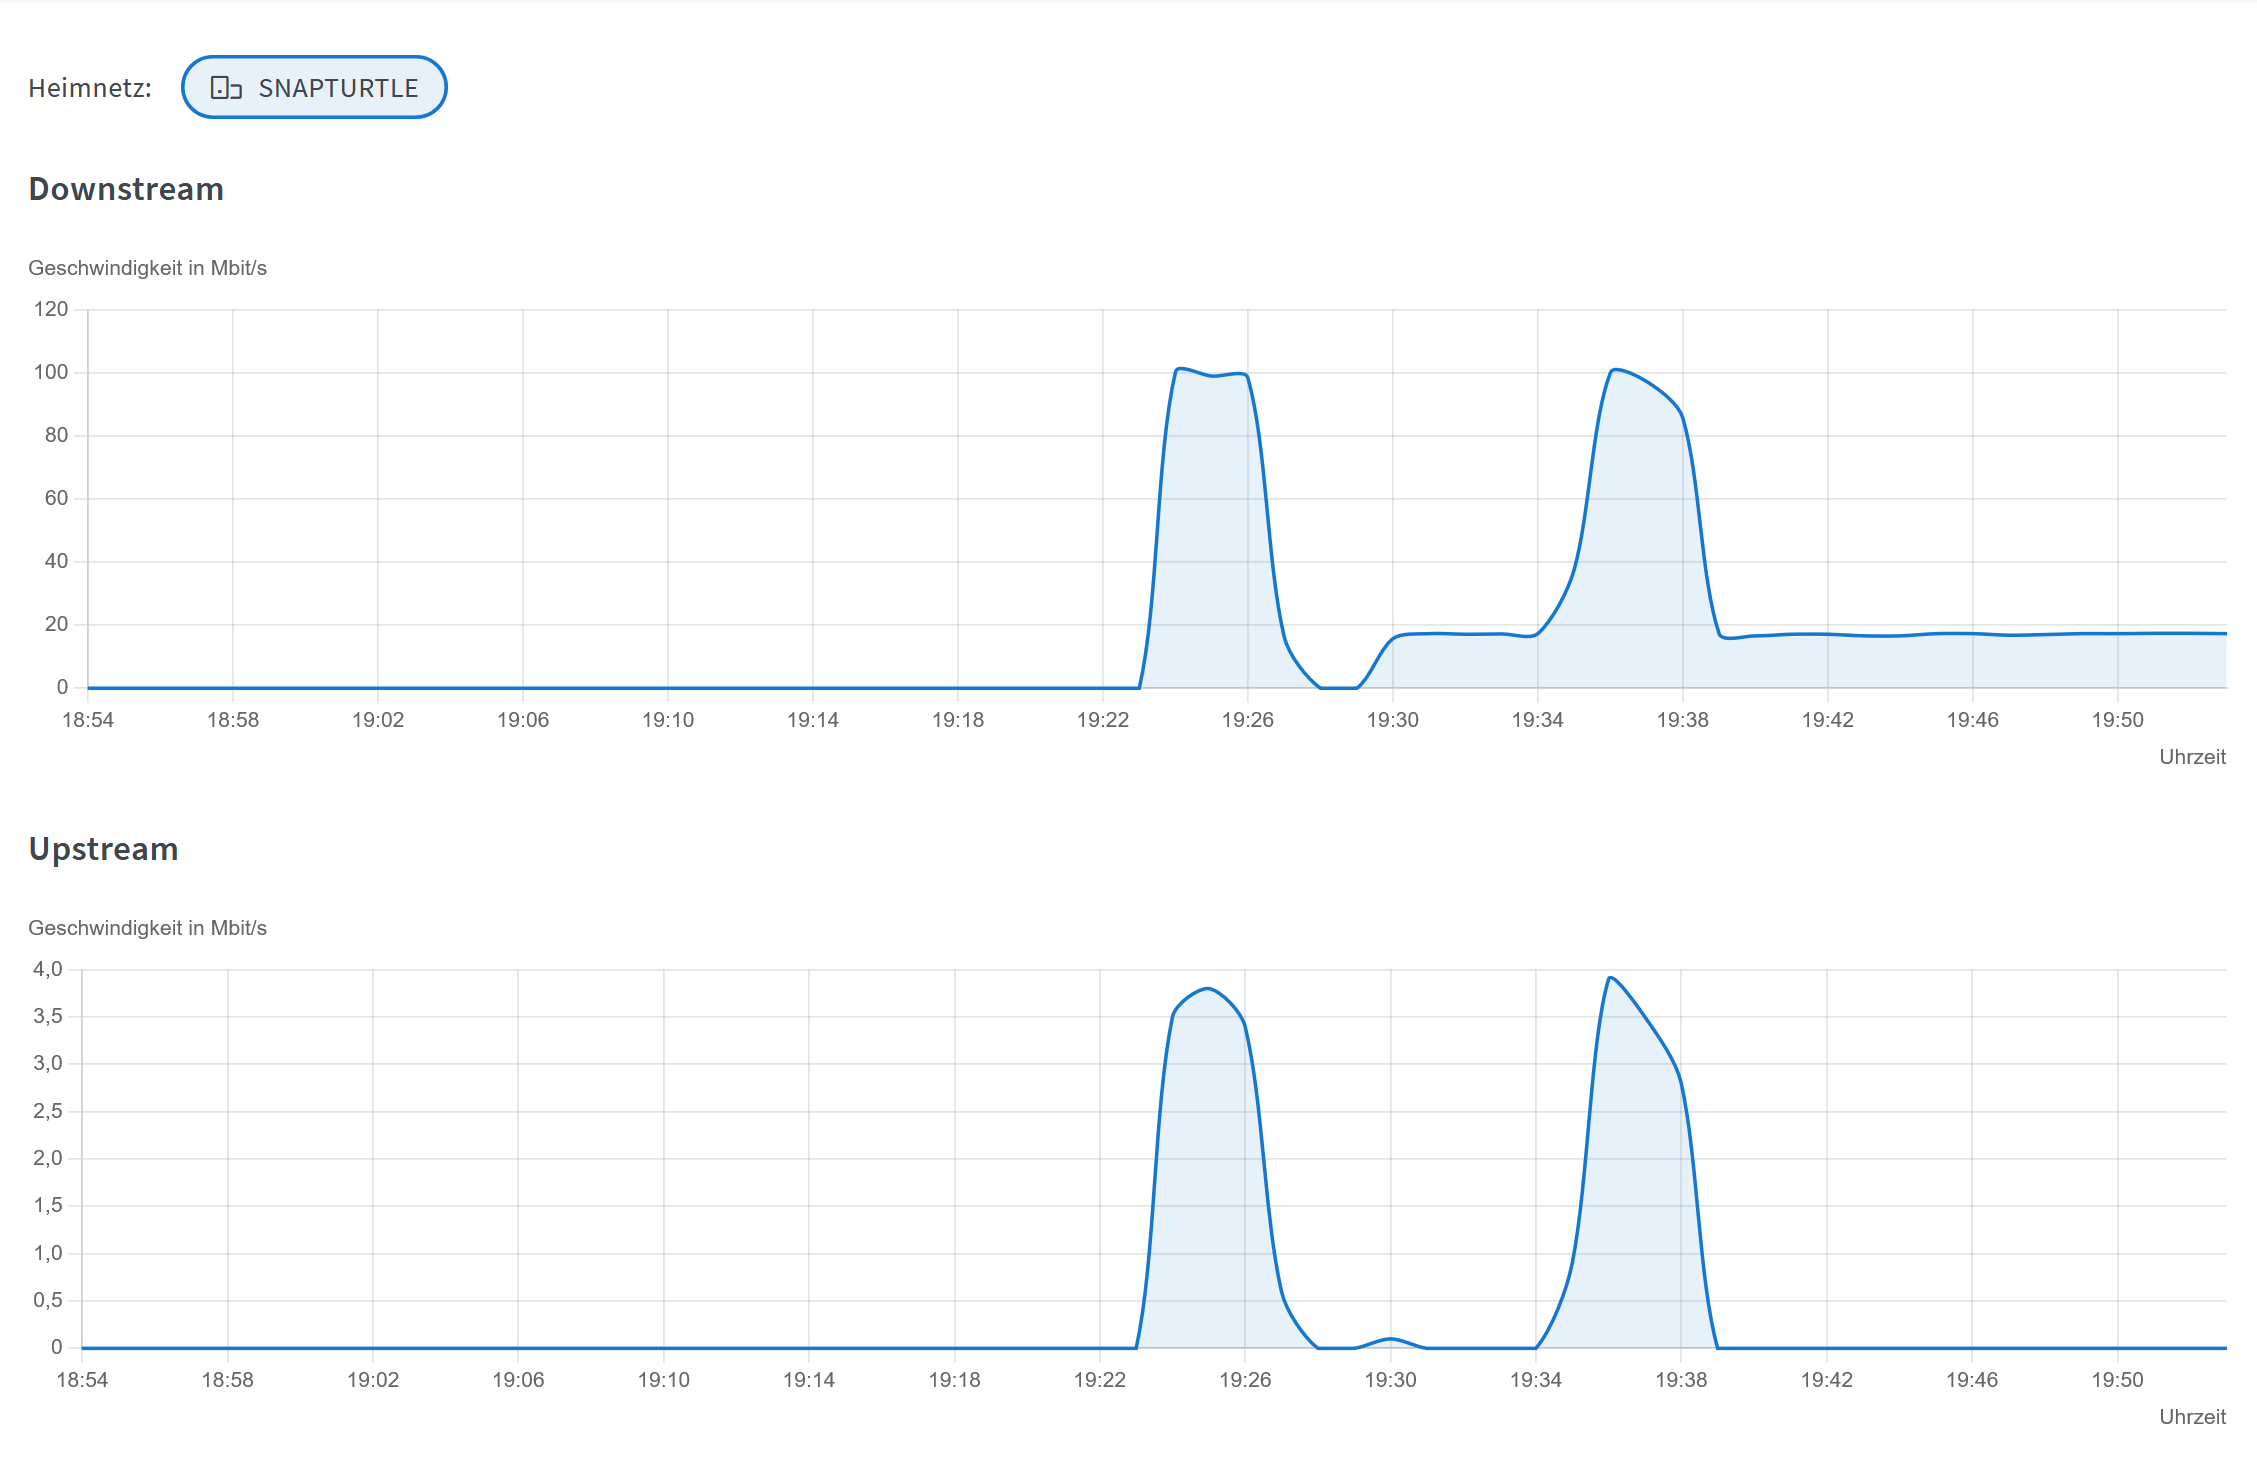Click the second Downstream peak near 19:36
Image resolution: width=2257 pixels, height=1463 pixels.
coord(1614,370)
